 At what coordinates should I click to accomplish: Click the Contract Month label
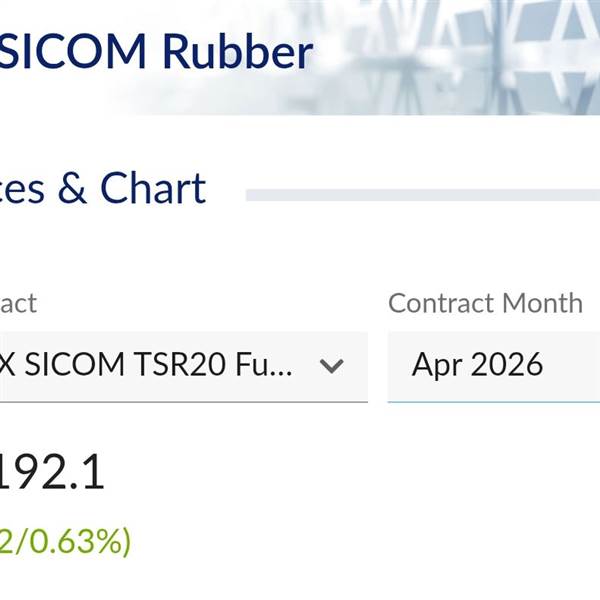(485, 303)
